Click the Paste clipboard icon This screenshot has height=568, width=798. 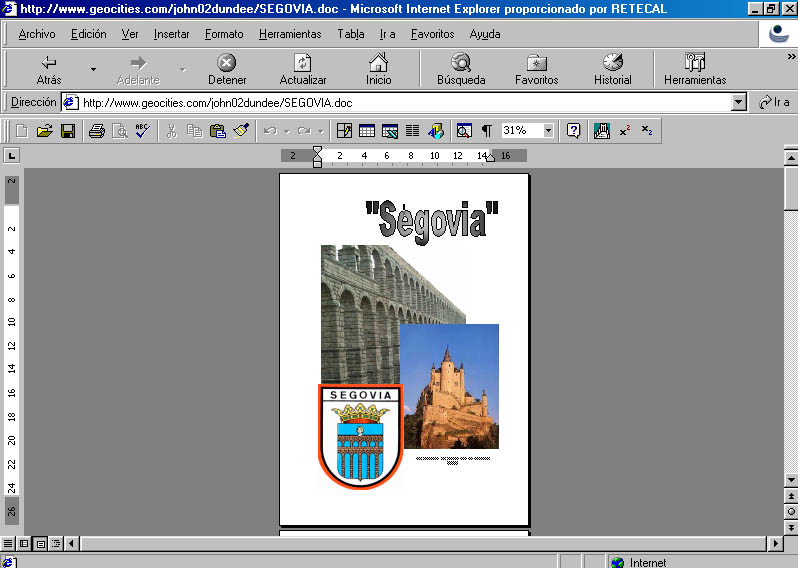tap(218, 131)
